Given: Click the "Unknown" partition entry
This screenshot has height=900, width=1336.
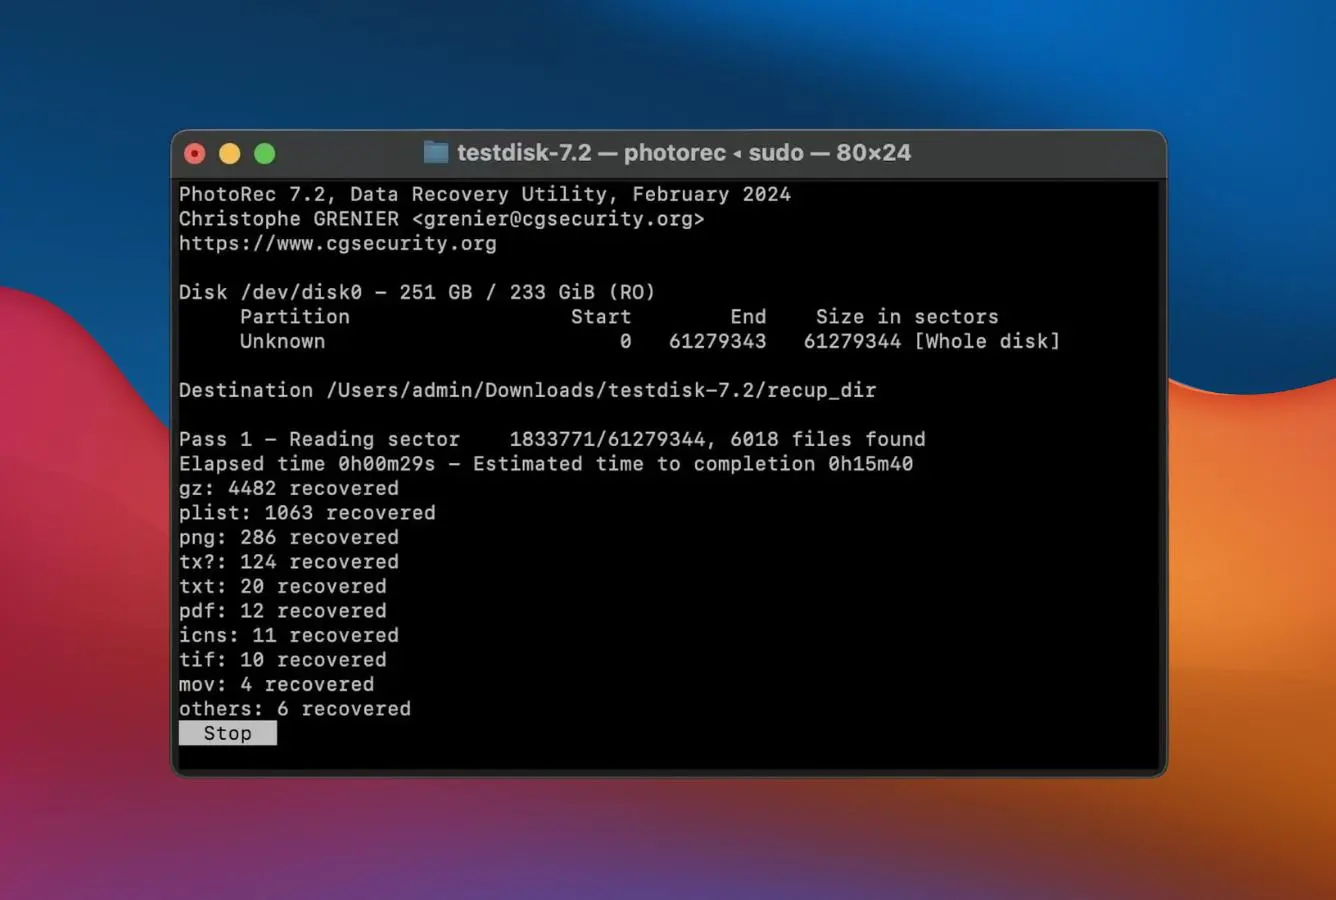Looking at the screenshot, I should point(282,341).
